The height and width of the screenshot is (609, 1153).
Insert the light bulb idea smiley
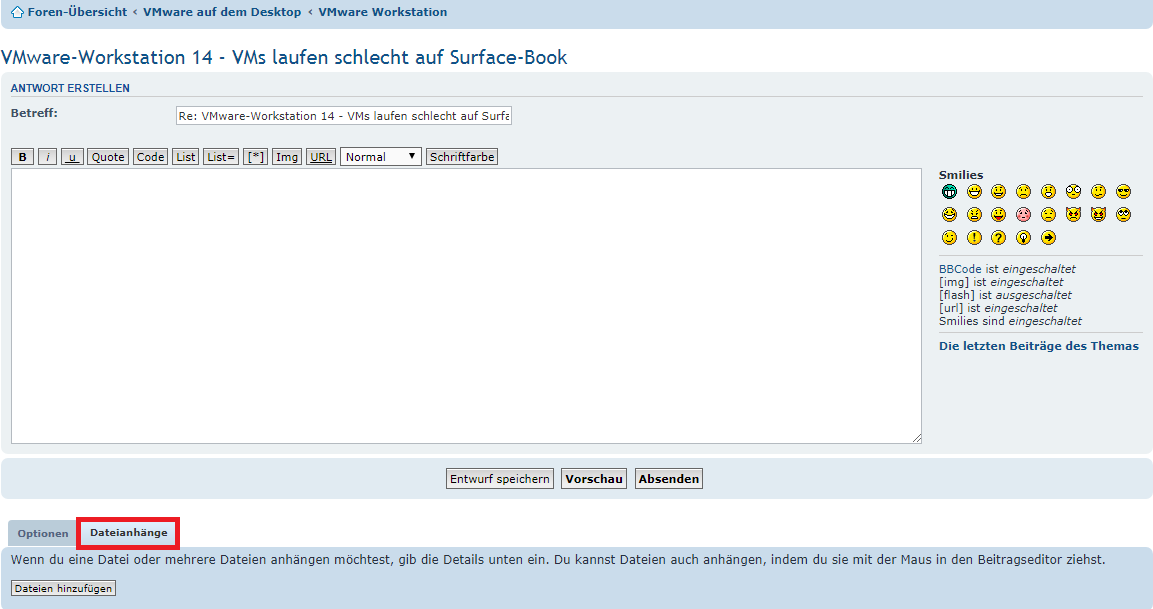tap(1023, 237)
